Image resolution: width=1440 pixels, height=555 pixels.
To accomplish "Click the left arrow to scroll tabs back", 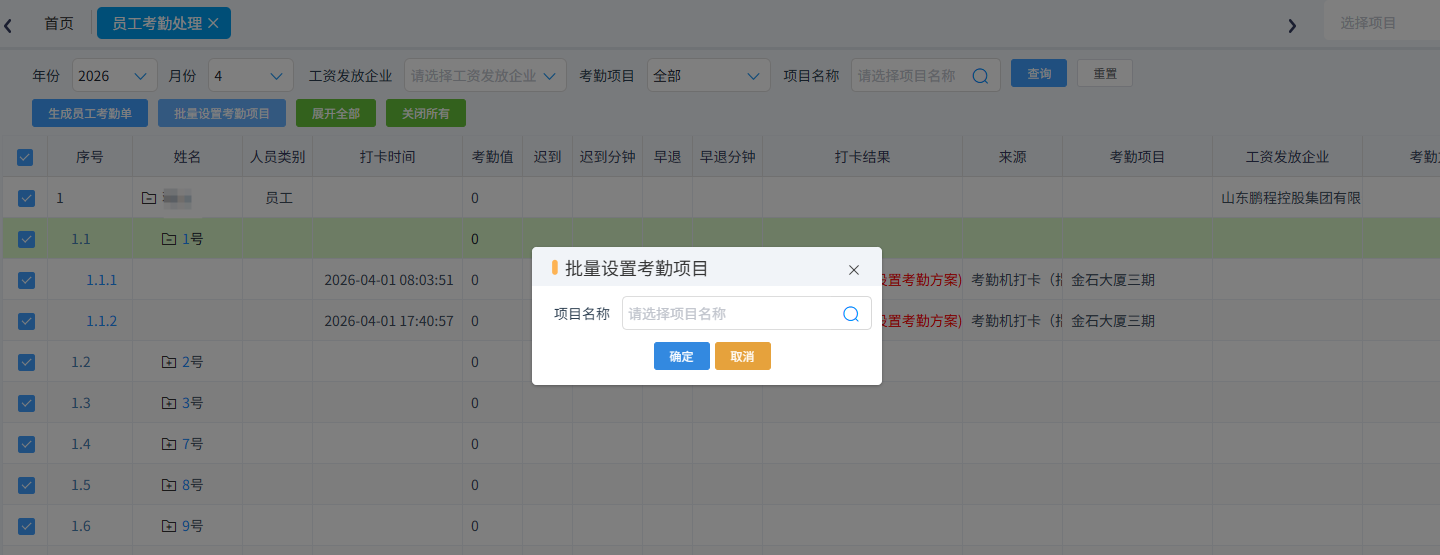I will click(x=8, y=26).
